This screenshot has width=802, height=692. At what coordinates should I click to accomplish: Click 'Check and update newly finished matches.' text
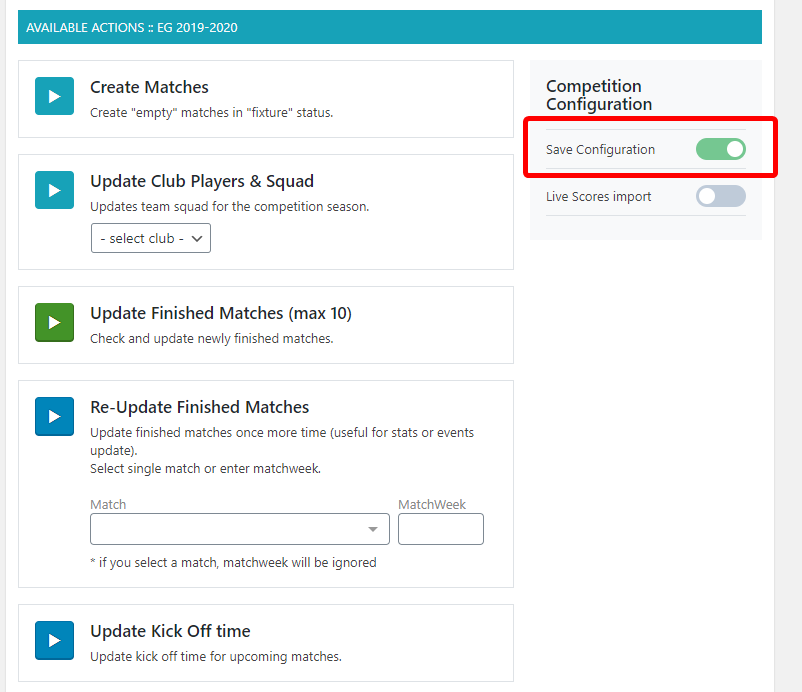click(212, 339)
